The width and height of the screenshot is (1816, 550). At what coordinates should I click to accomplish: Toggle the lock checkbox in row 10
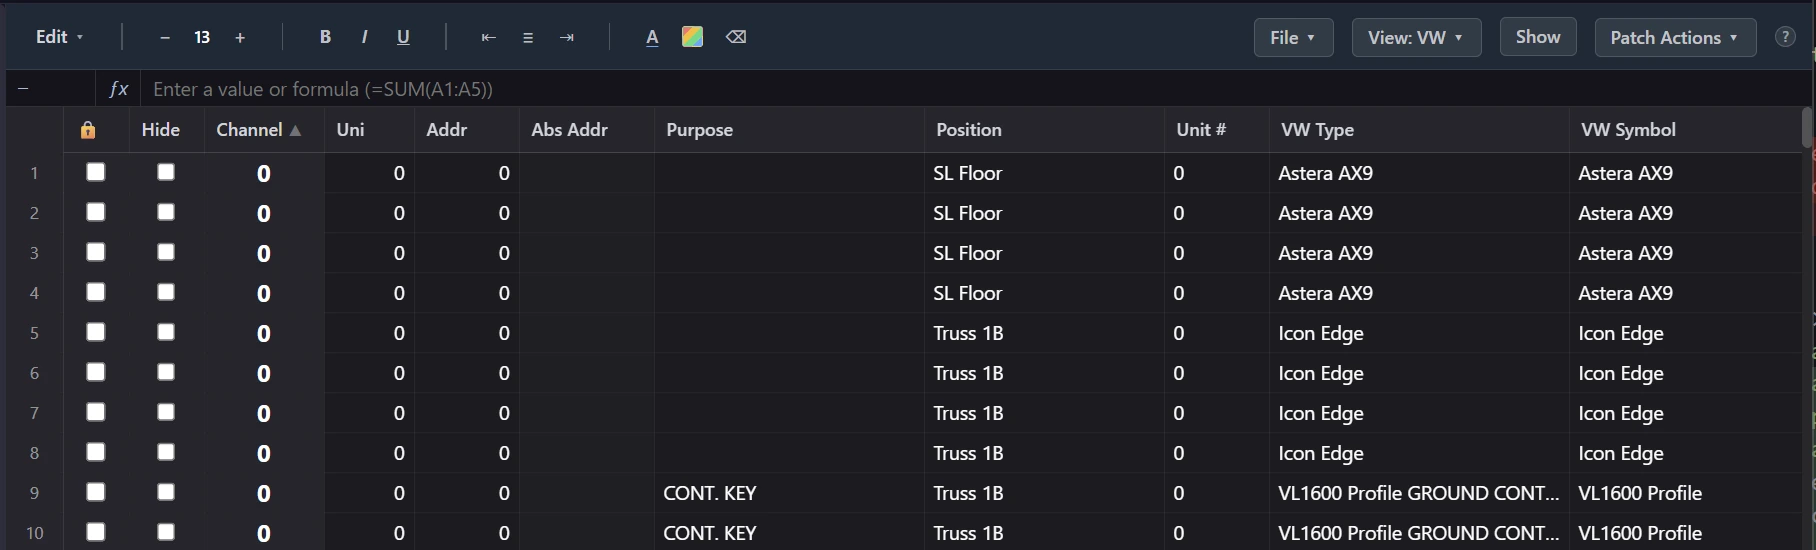(x=96, y=532)
